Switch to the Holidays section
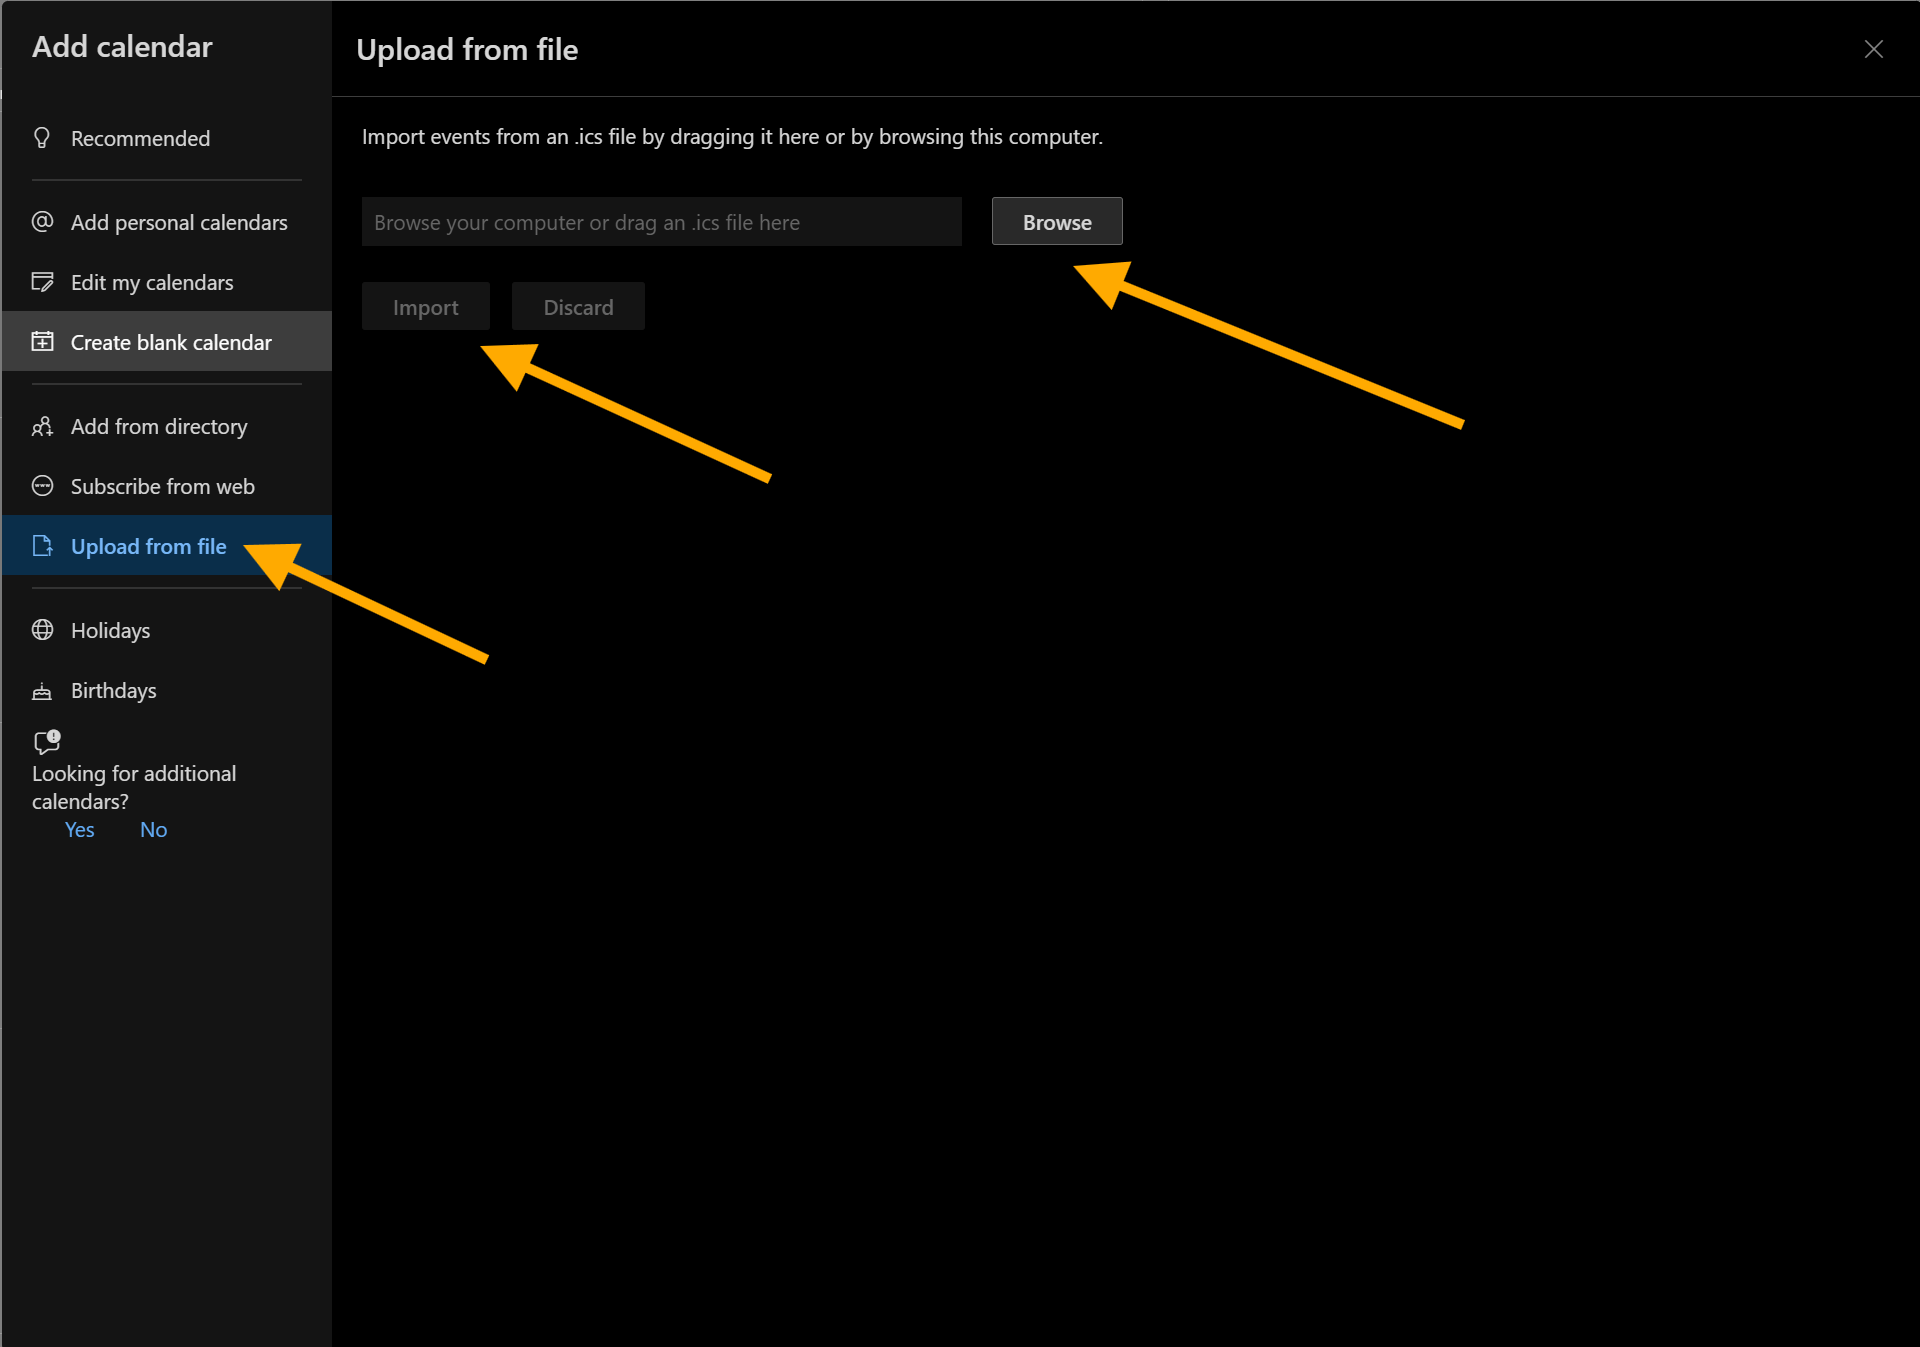Screen dimensions: 1920x1347 [110, 630]
